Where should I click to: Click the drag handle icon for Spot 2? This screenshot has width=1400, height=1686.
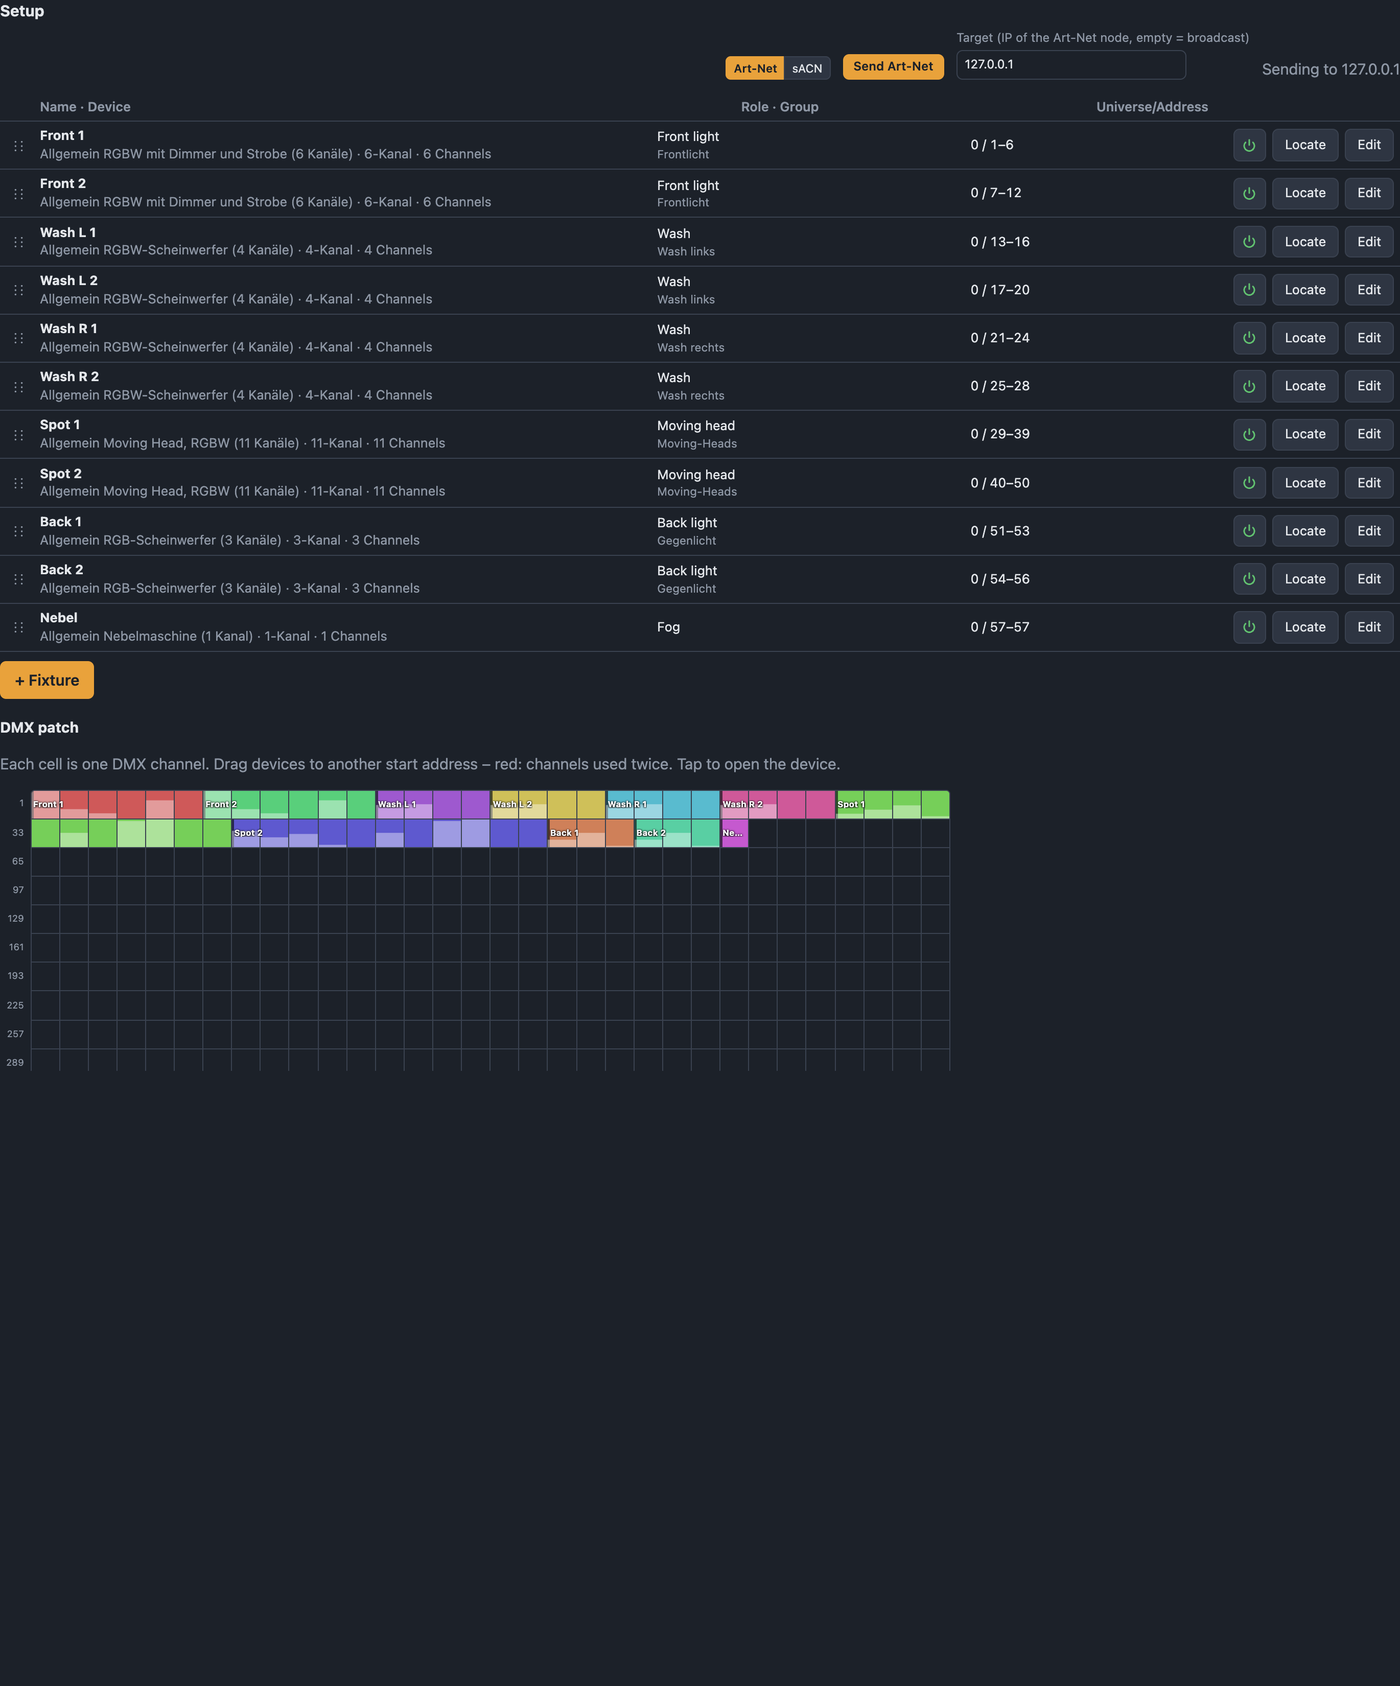(x=18, y=483)
